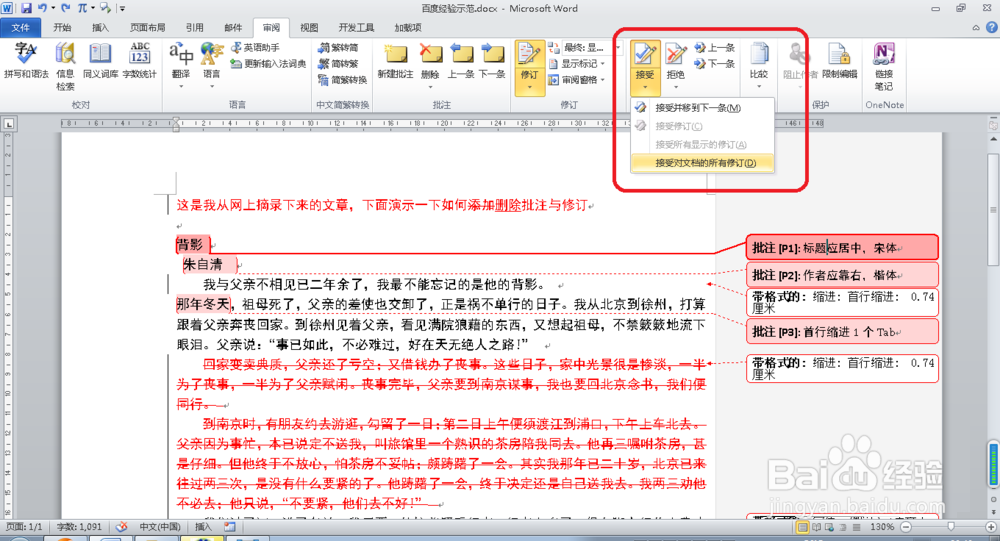Click the zoom out minus button
The image size is (1000, 541).
click(x=906, y=528)
